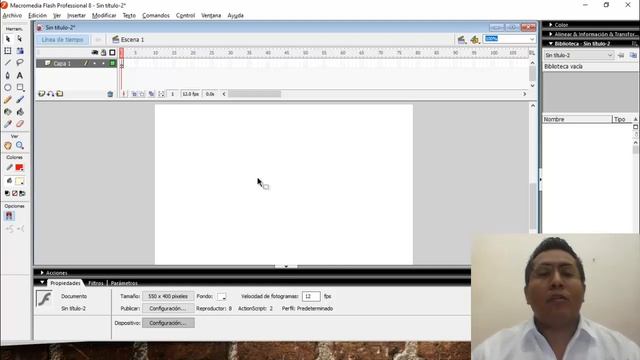Expand the Acciones panel
This screenshot has width=640, height=360.
[x=42, y=273]
